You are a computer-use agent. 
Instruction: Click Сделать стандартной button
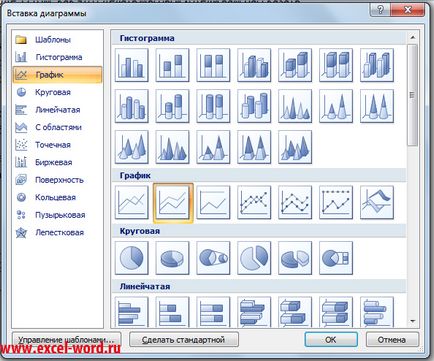point(184,340)
